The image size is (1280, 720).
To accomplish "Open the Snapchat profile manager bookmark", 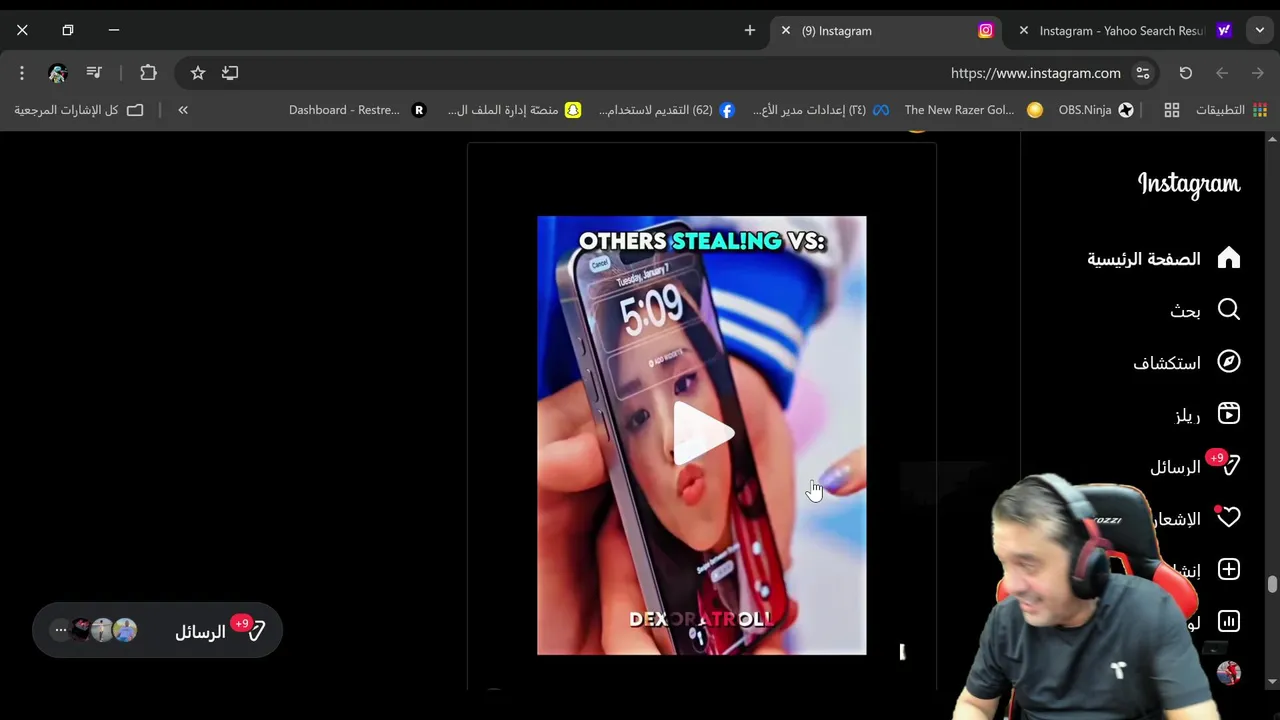I will 514,110.
